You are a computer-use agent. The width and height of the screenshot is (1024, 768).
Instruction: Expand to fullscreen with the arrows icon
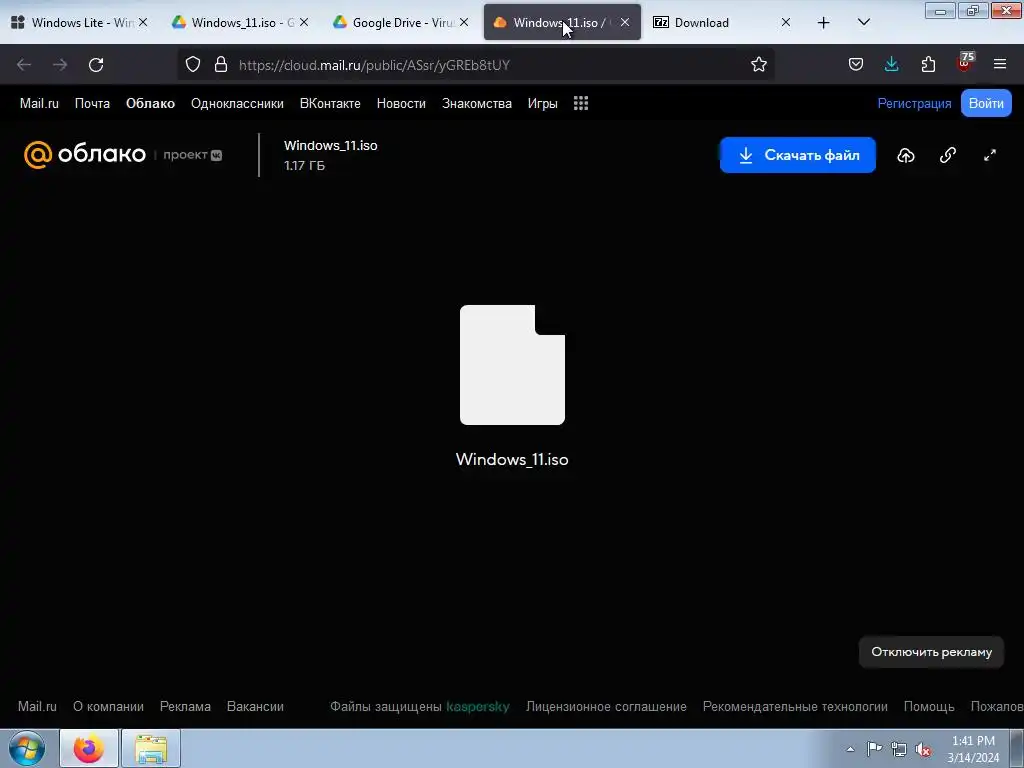(990, 155)
